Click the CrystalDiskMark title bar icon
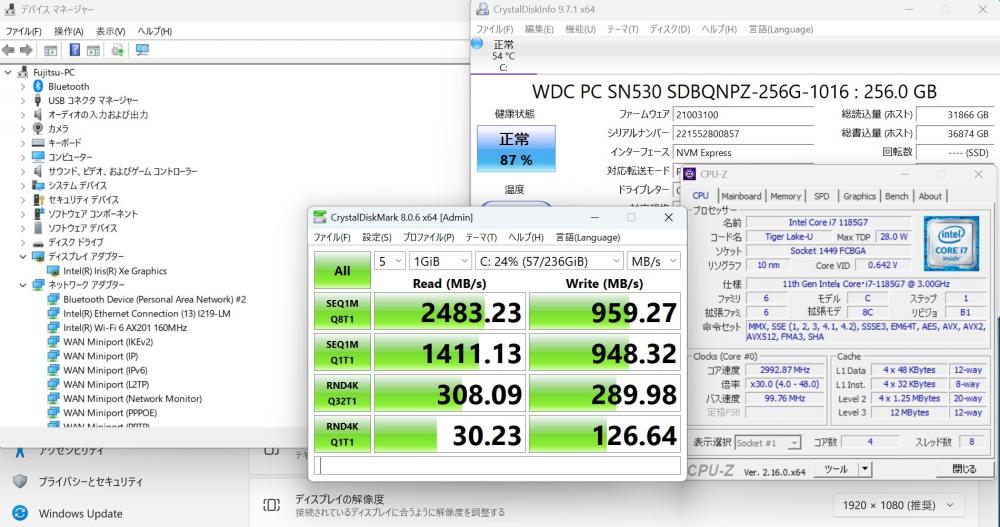 [320, 218]
